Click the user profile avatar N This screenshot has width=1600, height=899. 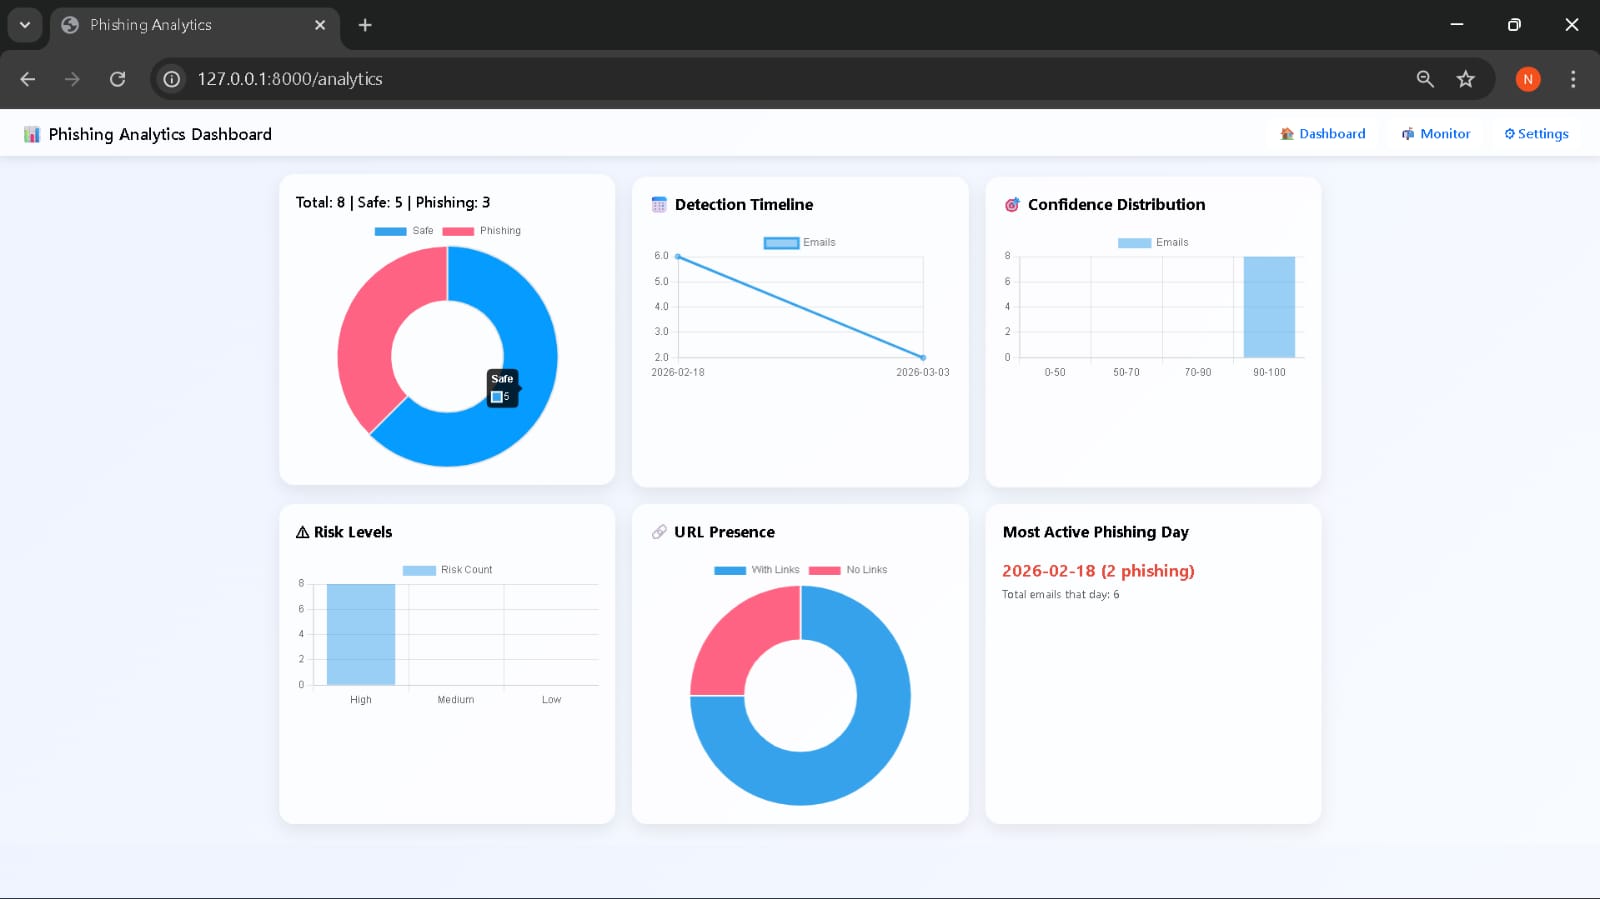pos(1527,79)
